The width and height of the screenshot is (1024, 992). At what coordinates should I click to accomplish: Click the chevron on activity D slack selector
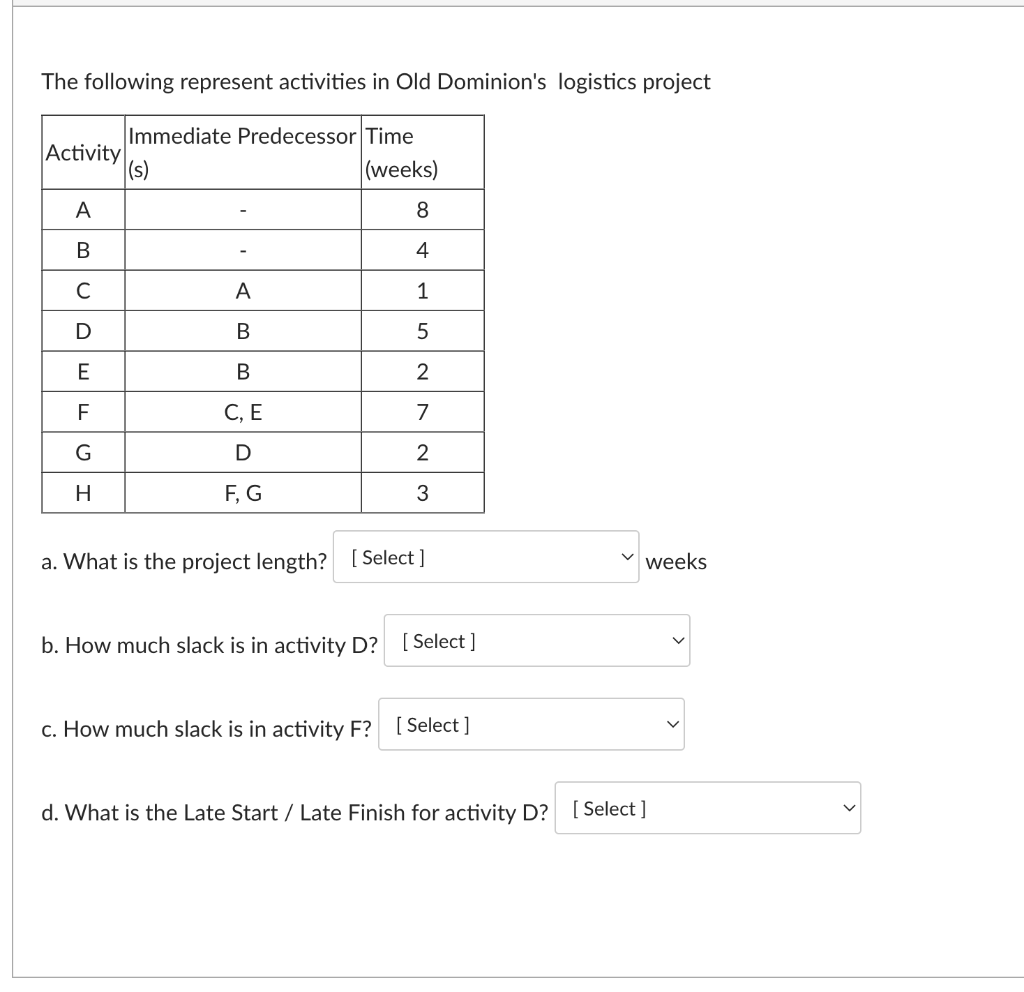tap(676, 640)
